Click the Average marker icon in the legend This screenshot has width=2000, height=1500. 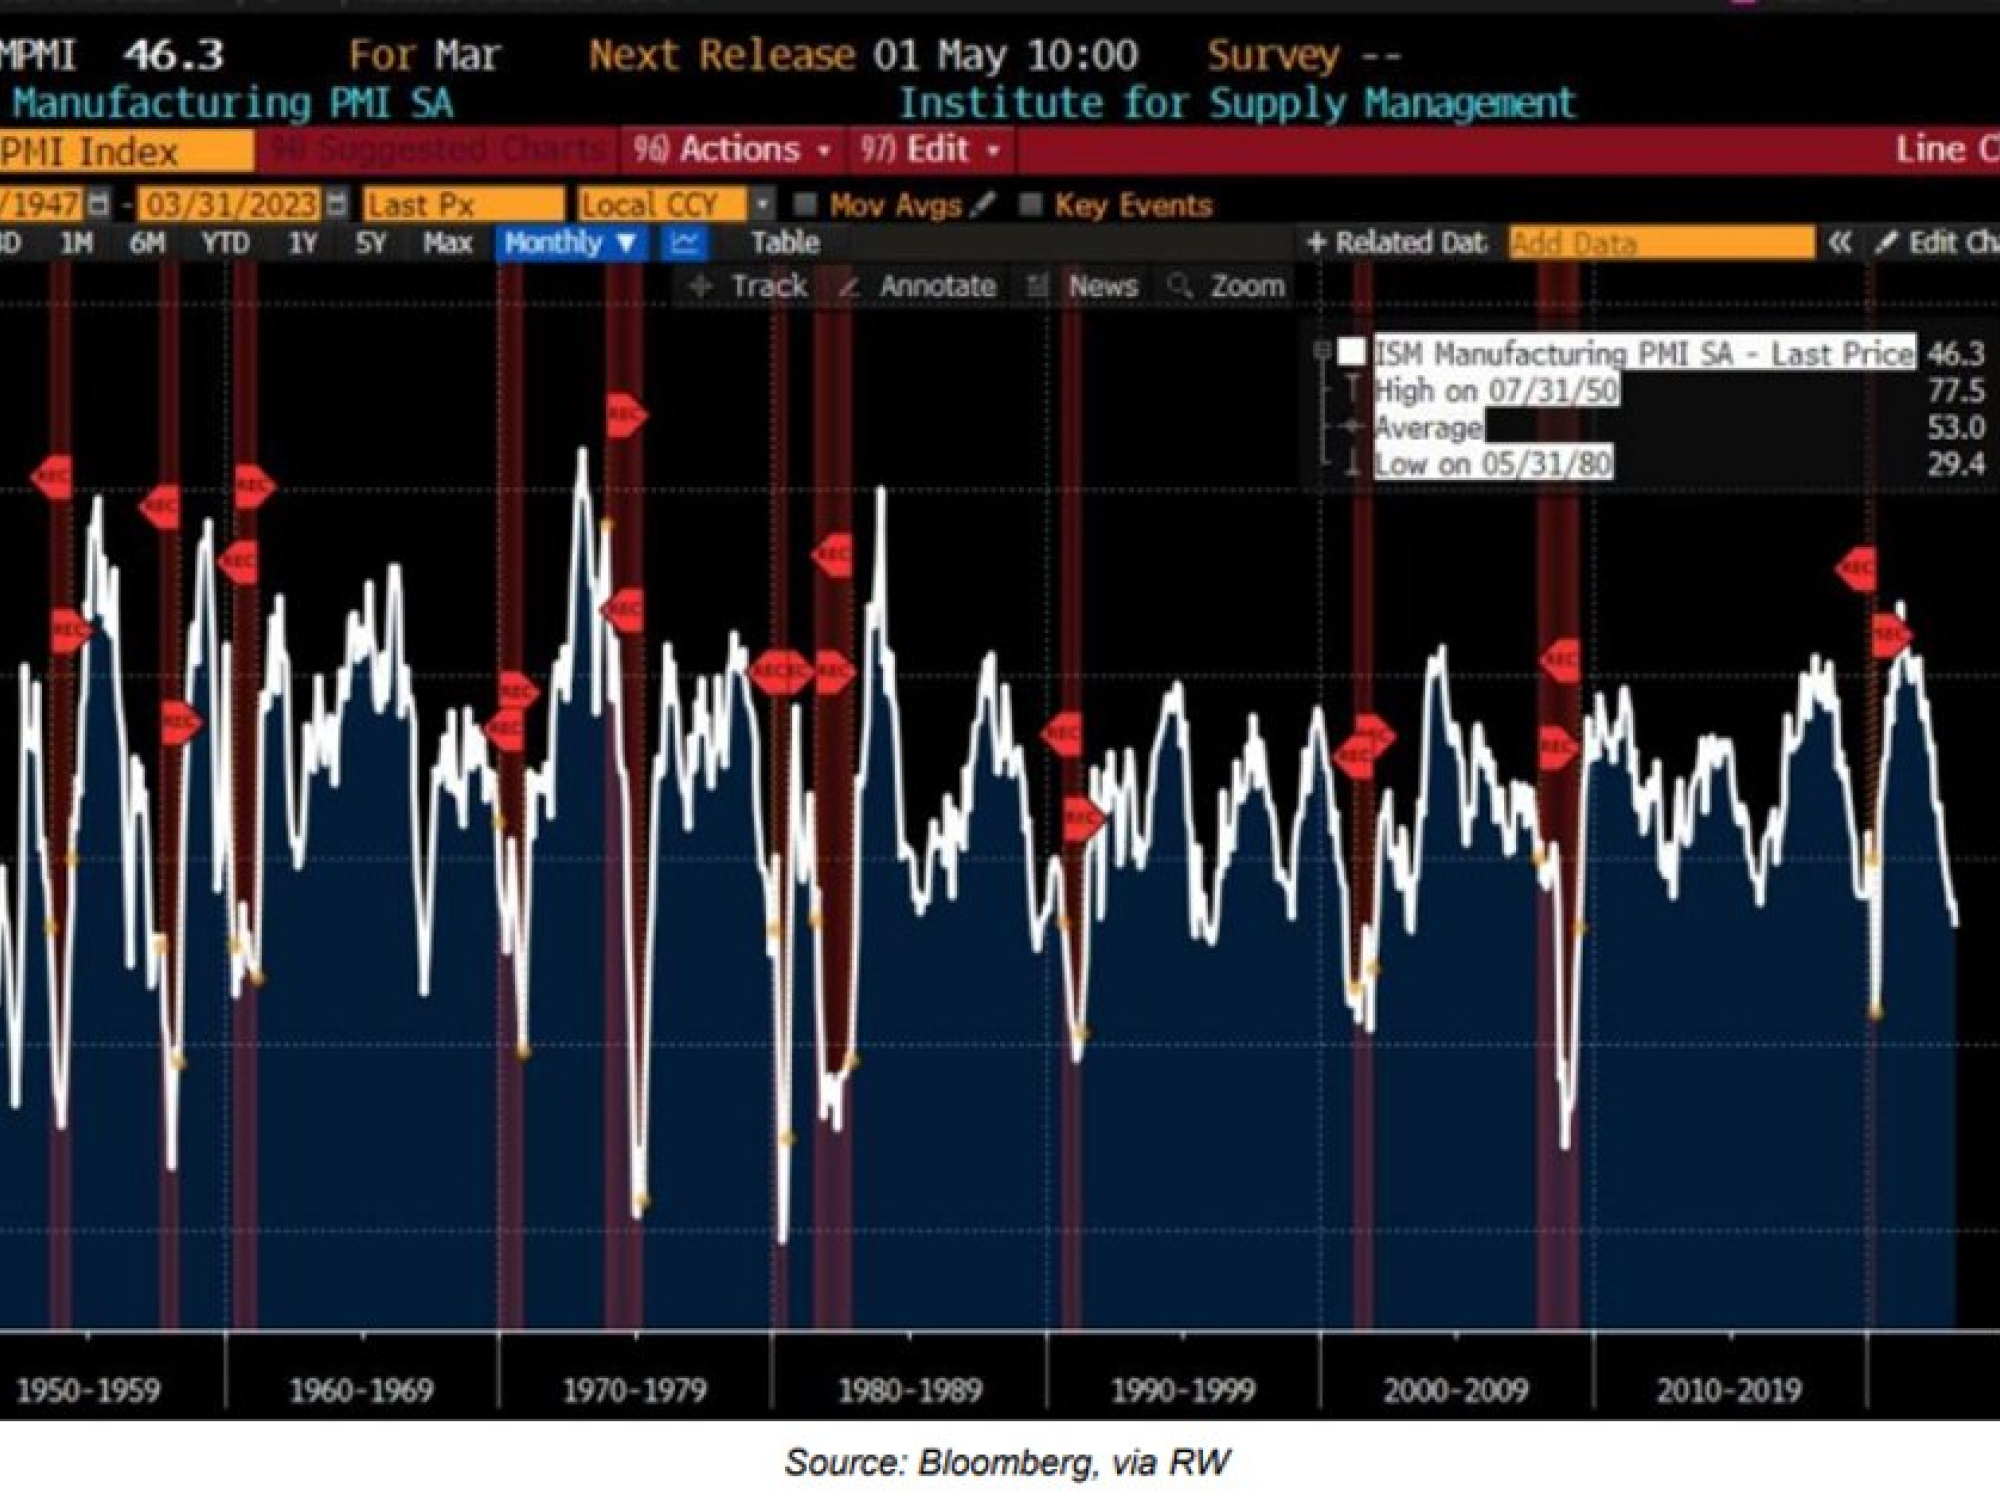pyautogui.click(x=1352, y=427)
